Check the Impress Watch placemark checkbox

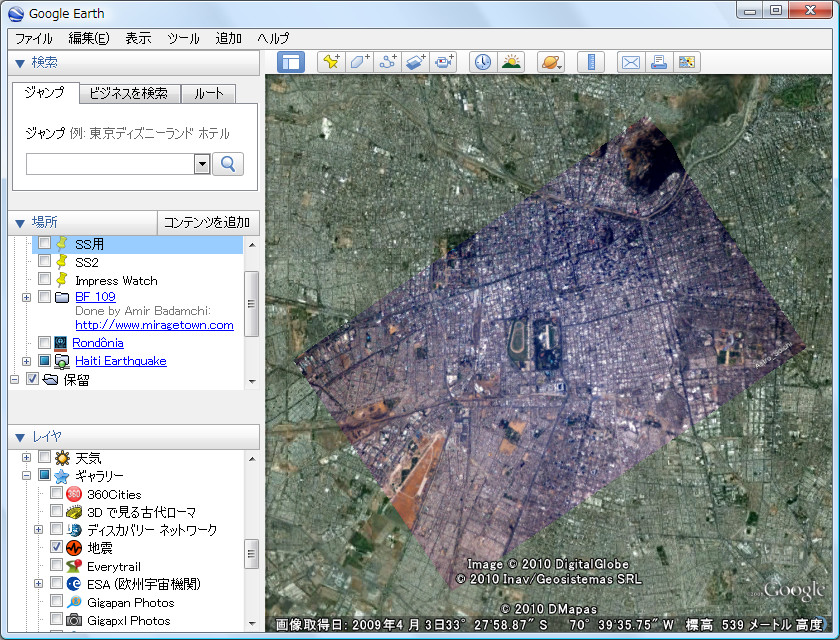tap(44, 280)
